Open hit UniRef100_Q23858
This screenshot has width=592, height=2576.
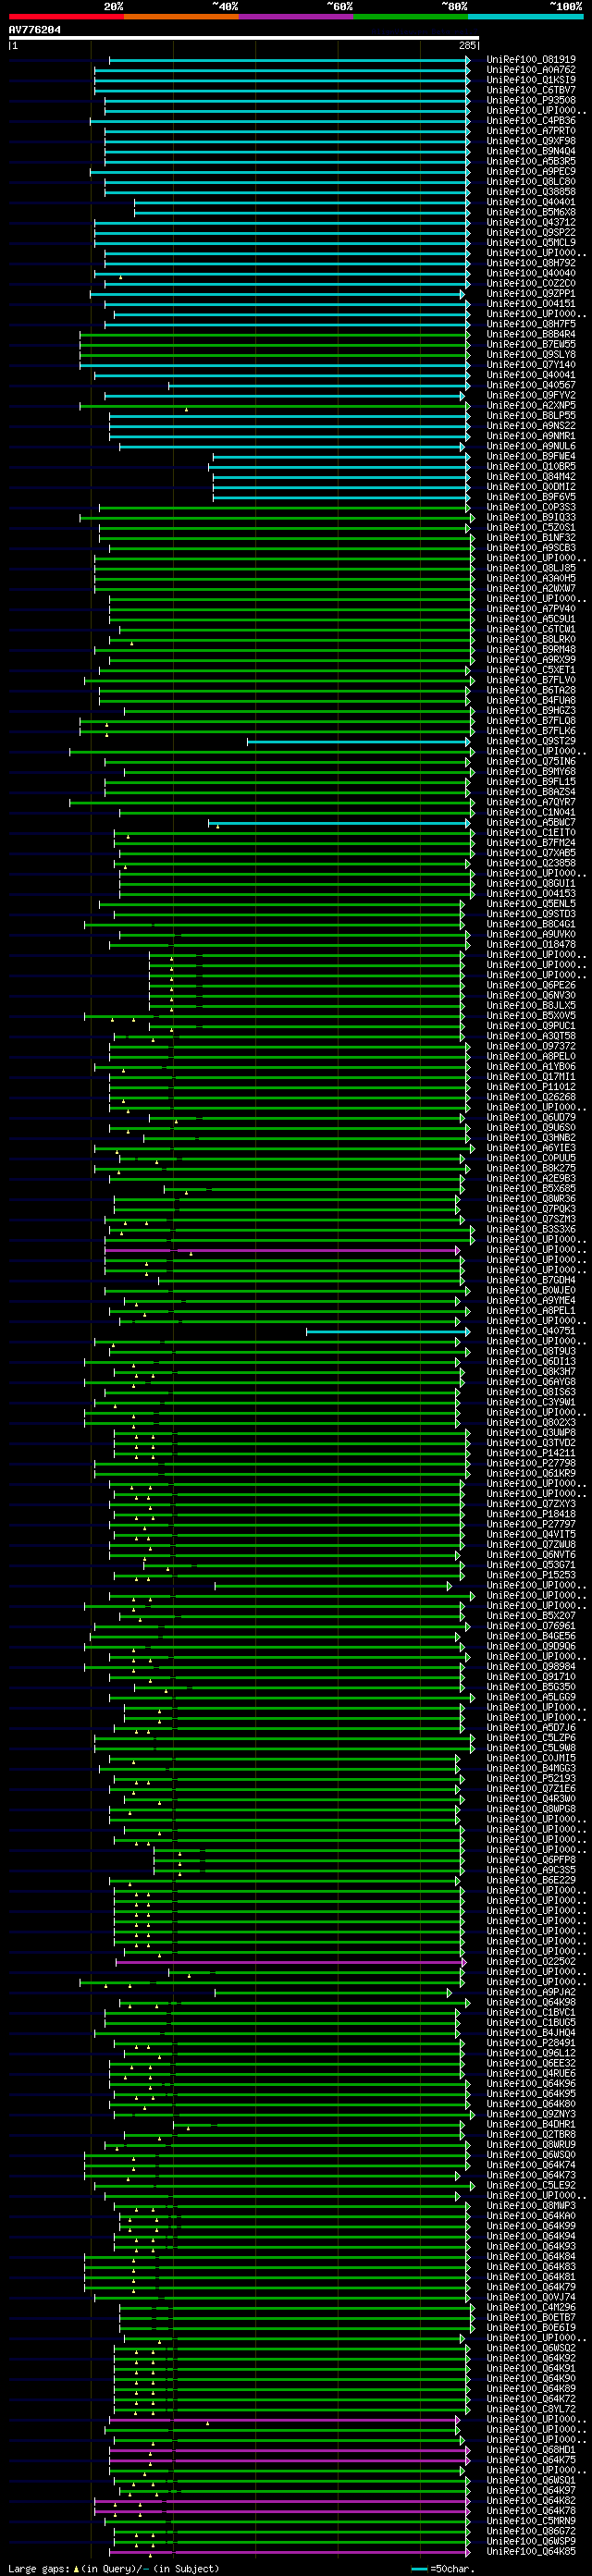coord(531,863)
